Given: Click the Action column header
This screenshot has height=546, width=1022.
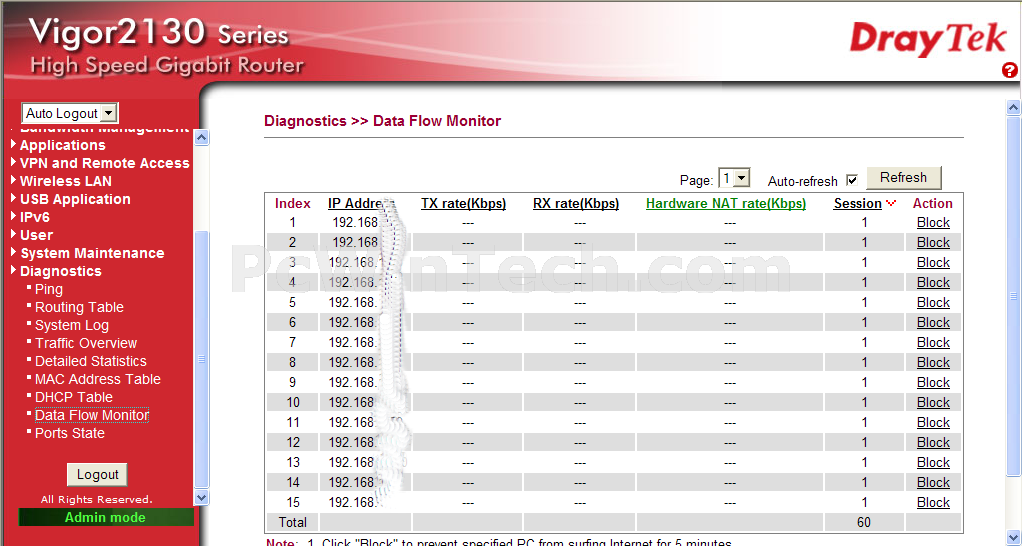Looking at the screenshot, I should pyautogui.click(x=933, y=203).
